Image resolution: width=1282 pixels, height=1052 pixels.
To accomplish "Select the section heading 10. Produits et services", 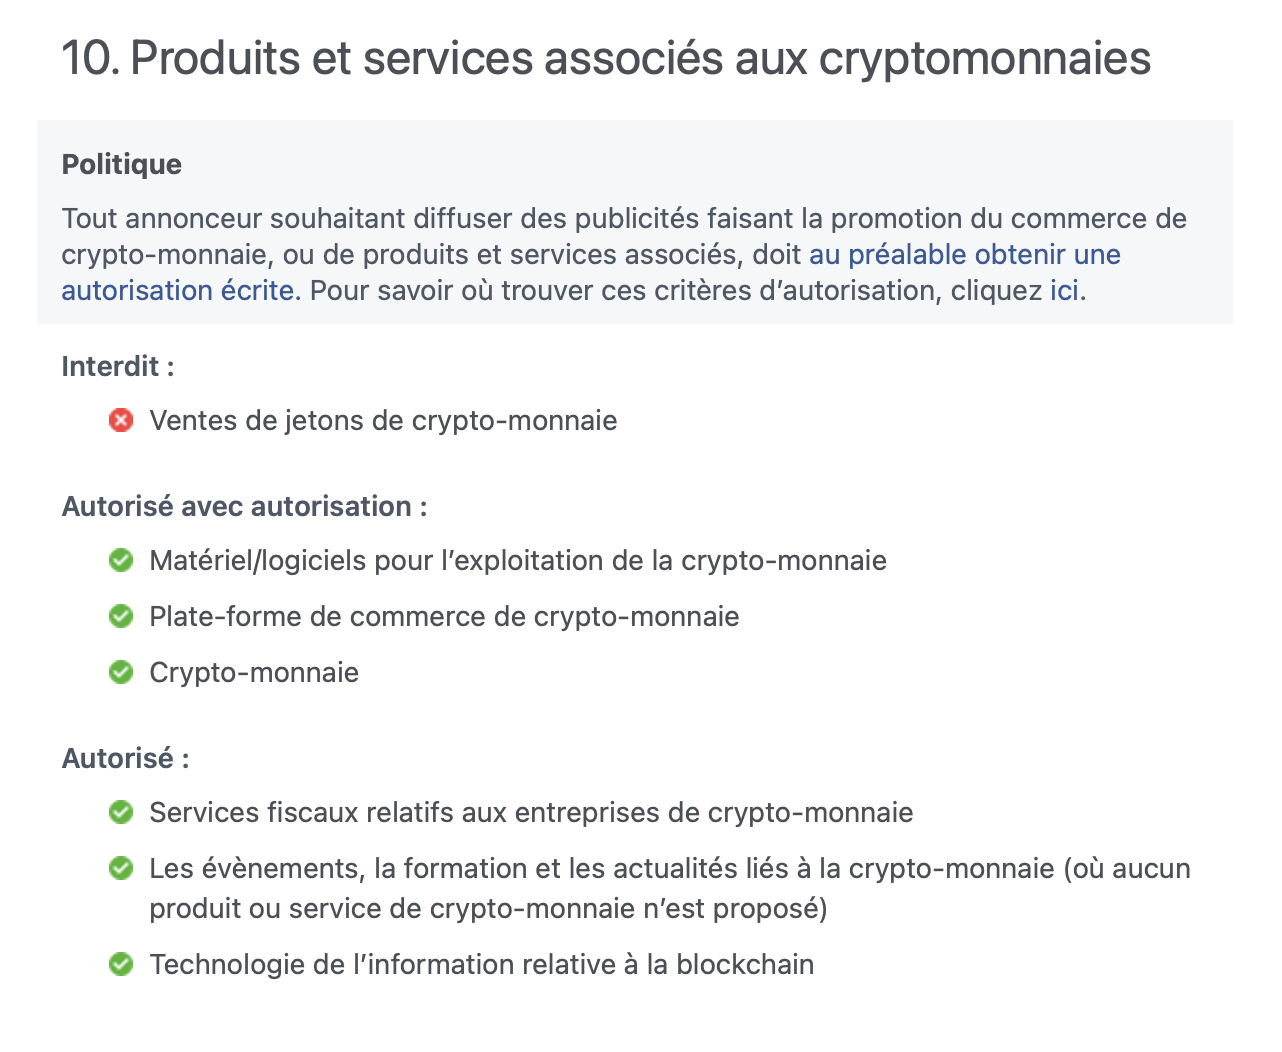I will click(x=606, y=58).
